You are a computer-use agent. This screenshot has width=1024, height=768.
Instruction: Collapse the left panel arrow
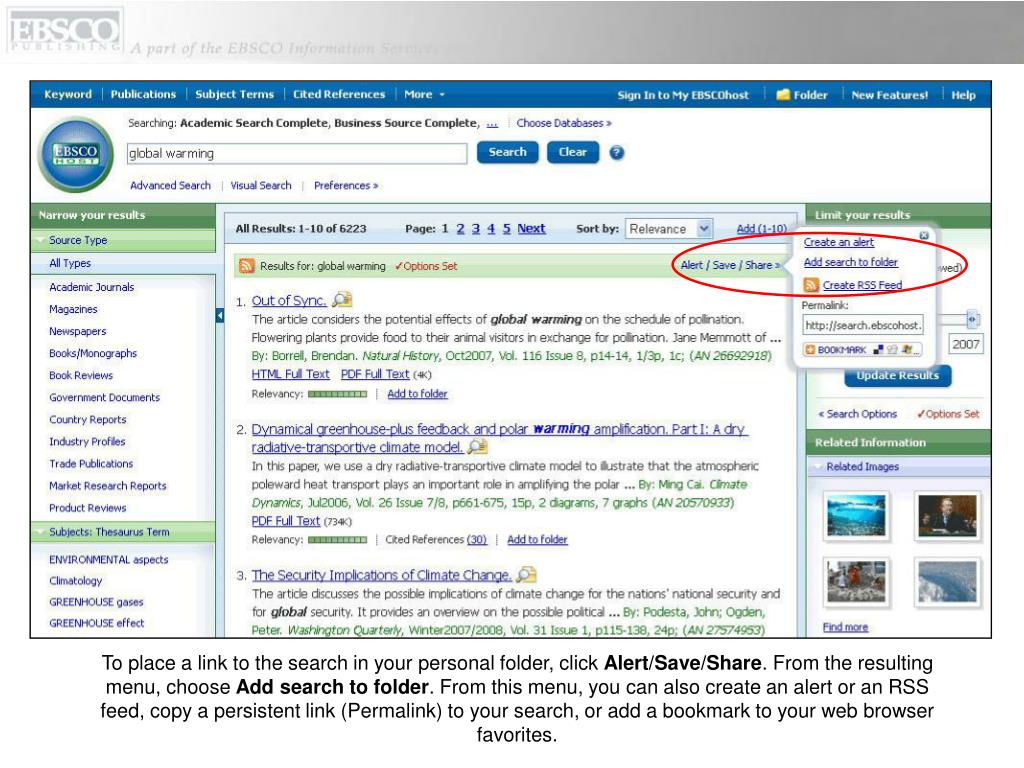coord(220,316)
